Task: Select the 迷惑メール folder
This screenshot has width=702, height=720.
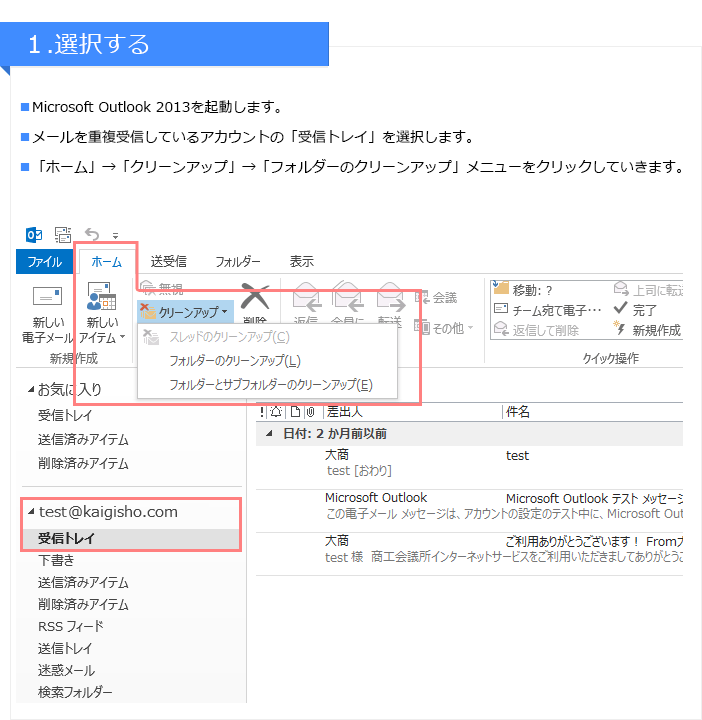Action: [66, 670]
